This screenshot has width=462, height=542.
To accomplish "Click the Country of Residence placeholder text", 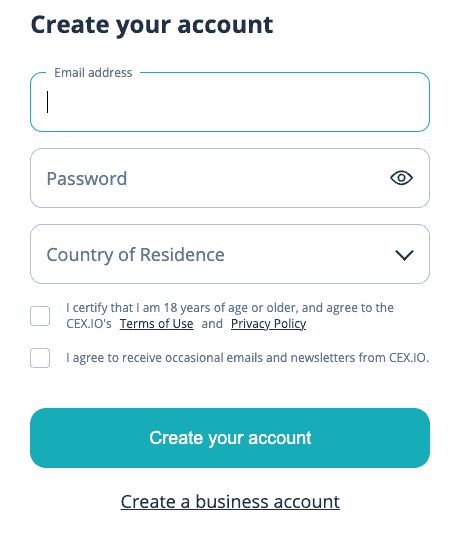I will click(x=135, y=255).
